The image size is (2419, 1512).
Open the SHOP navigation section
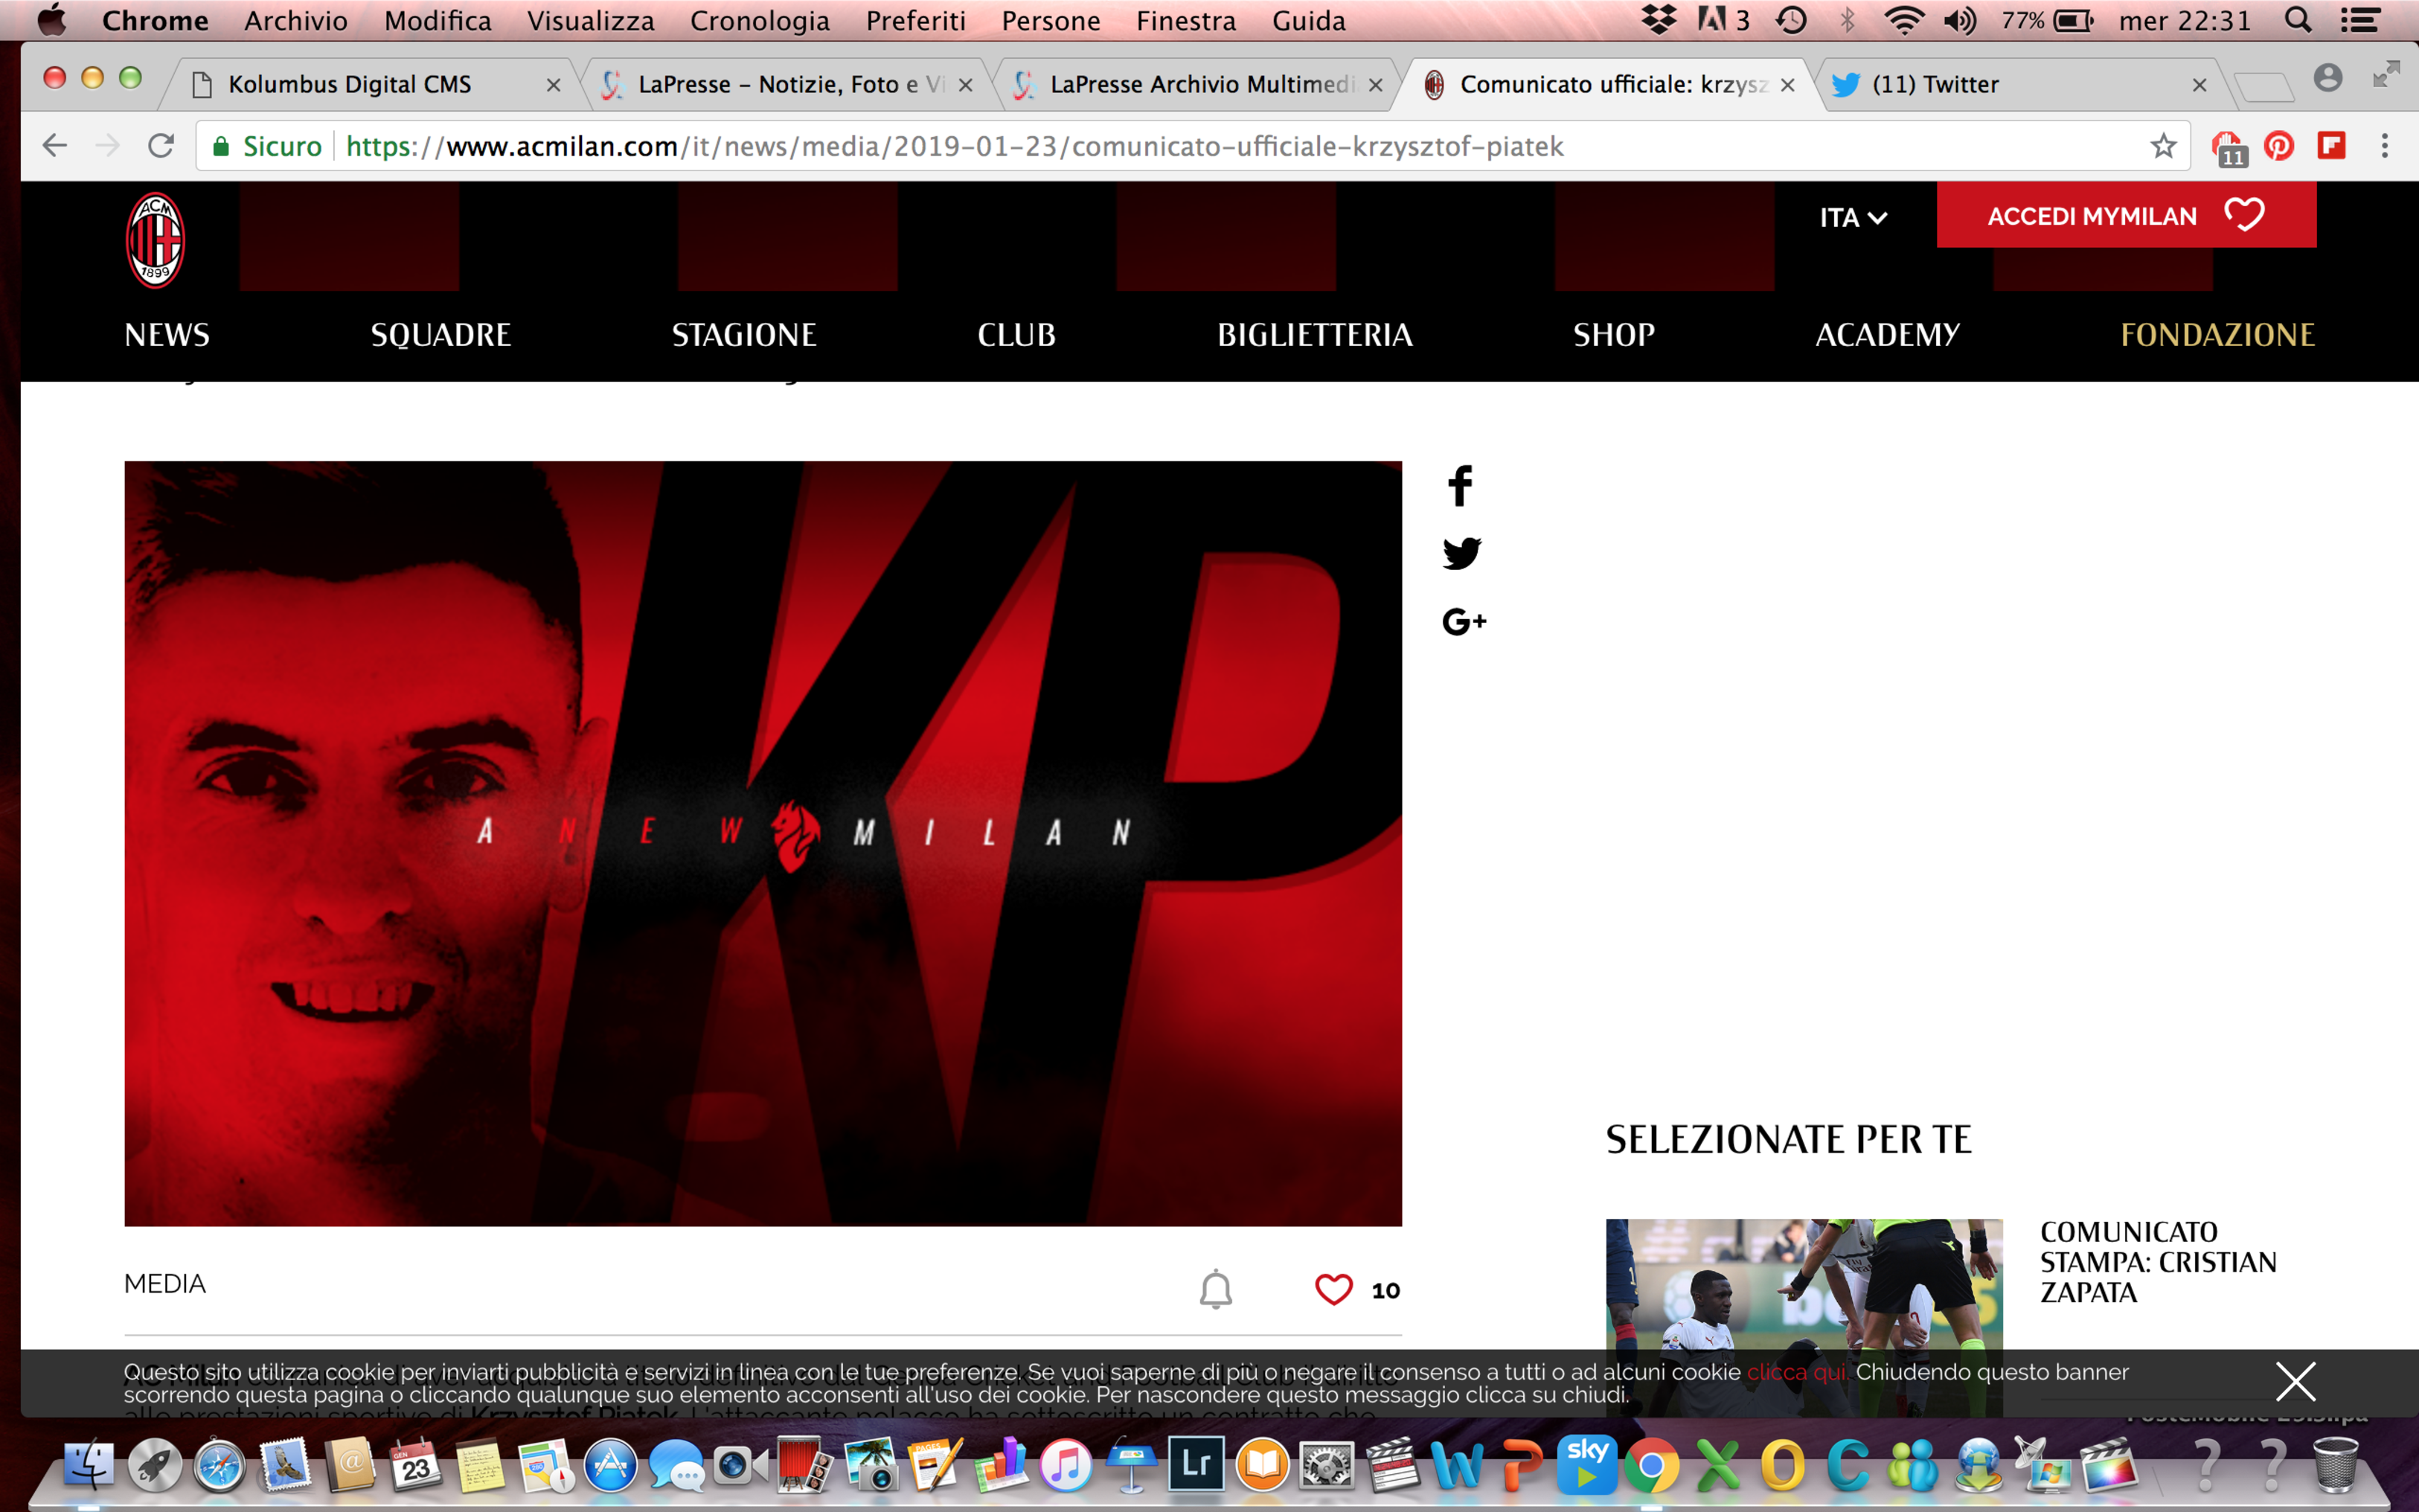[1614, 335]
